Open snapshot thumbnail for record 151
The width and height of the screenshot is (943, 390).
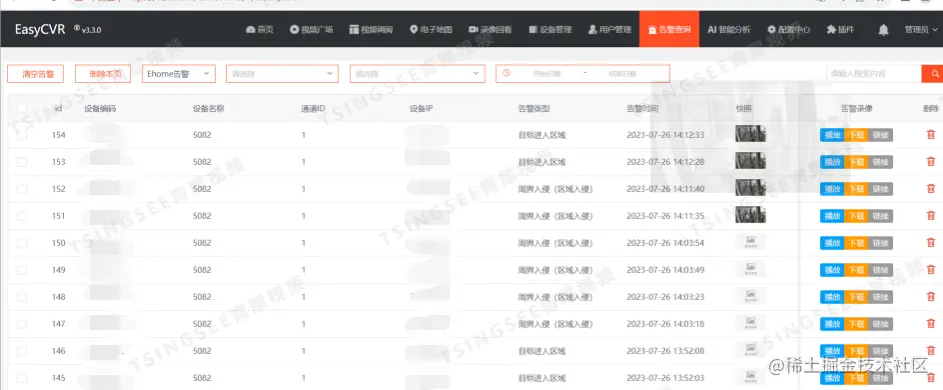(x=750, y=215)
